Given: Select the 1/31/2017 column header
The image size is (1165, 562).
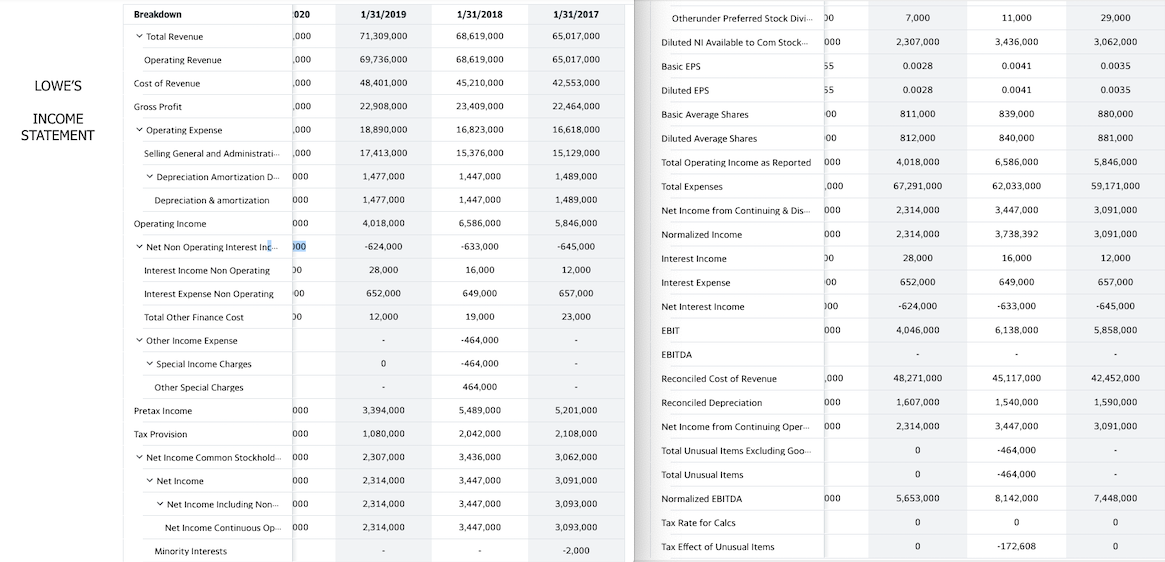Looking at the screenshot, I should [x=577, y=14].
